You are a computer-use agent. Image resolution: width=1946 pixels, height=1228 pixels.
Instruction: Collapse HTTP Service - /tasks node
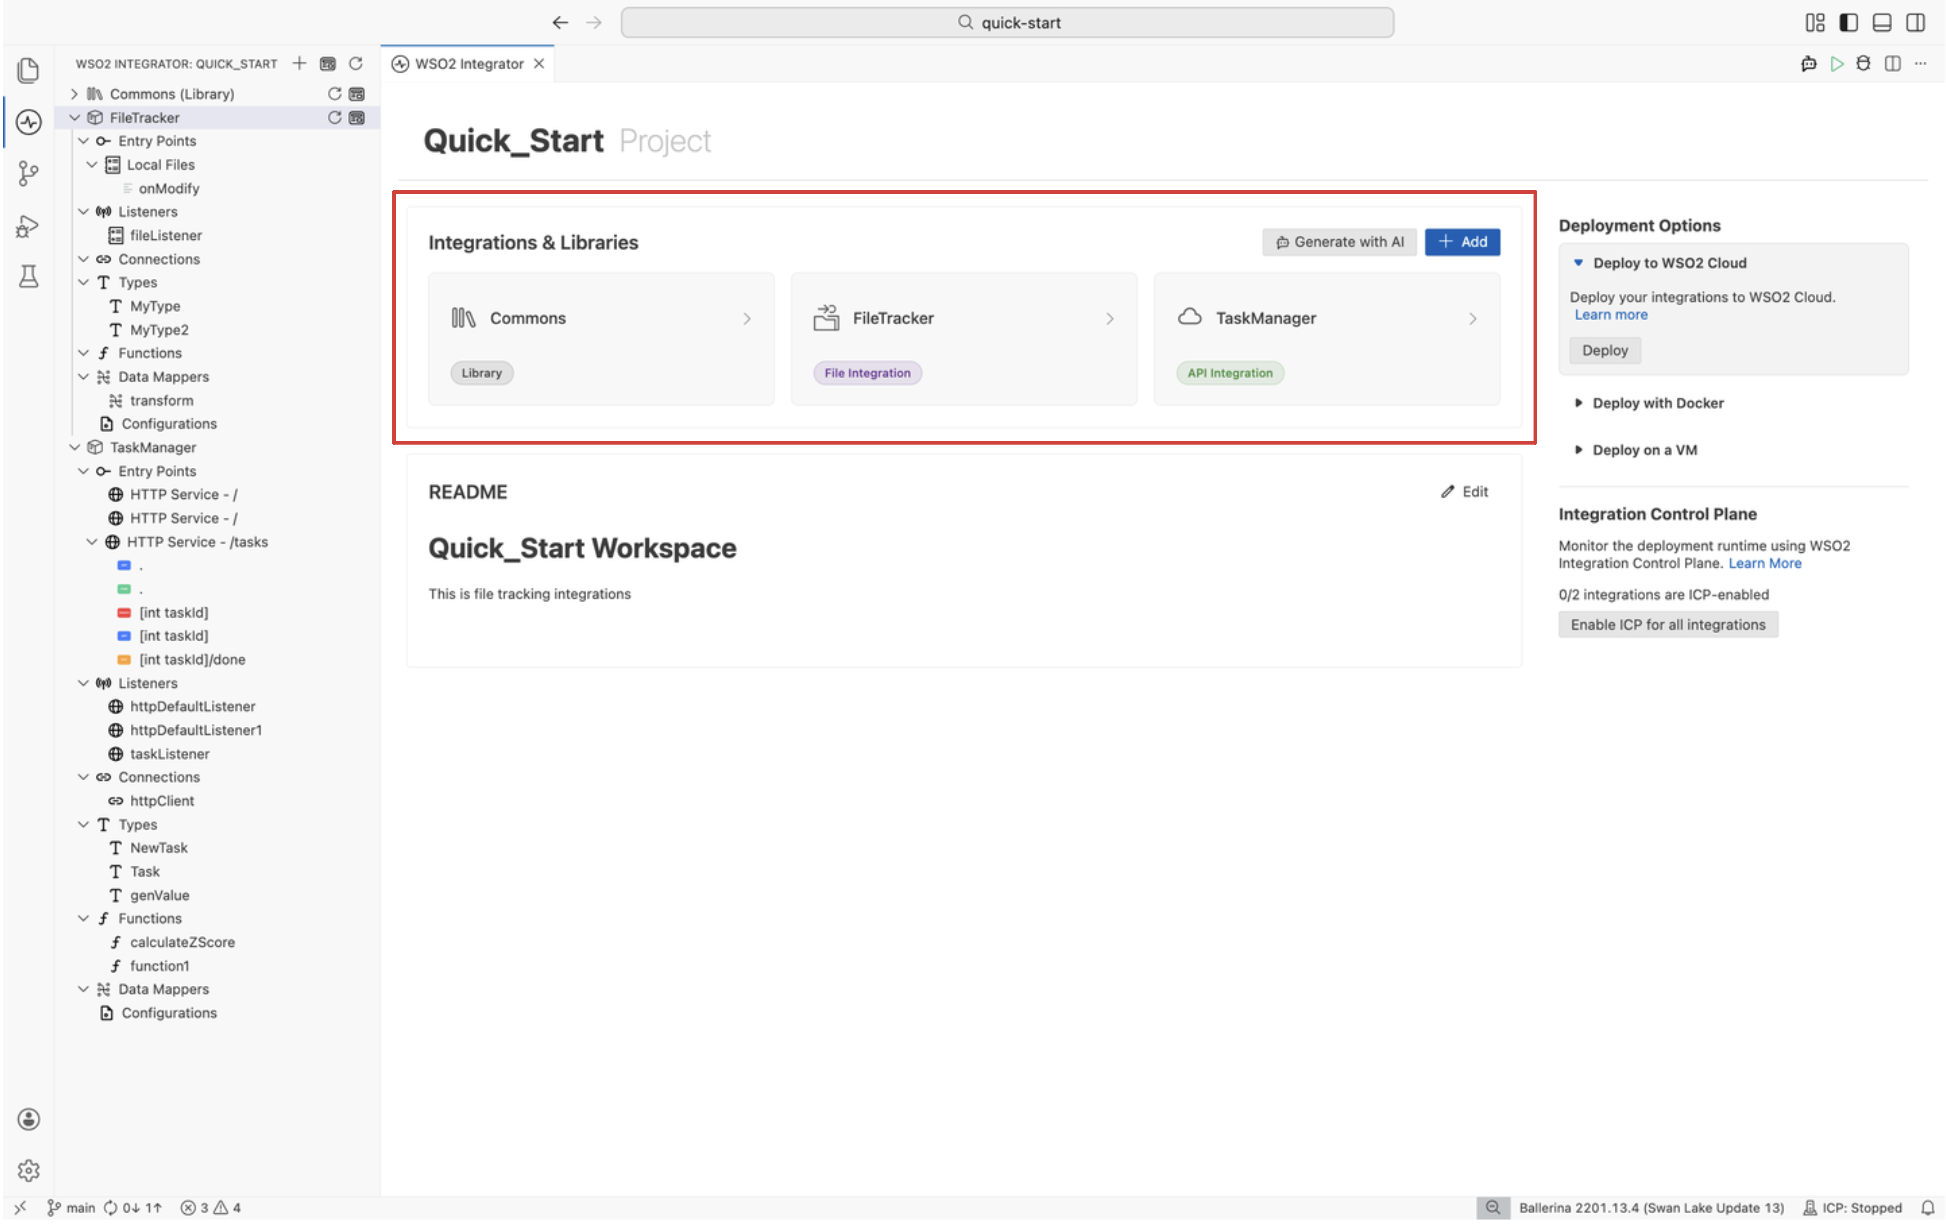tap(92, 542)
